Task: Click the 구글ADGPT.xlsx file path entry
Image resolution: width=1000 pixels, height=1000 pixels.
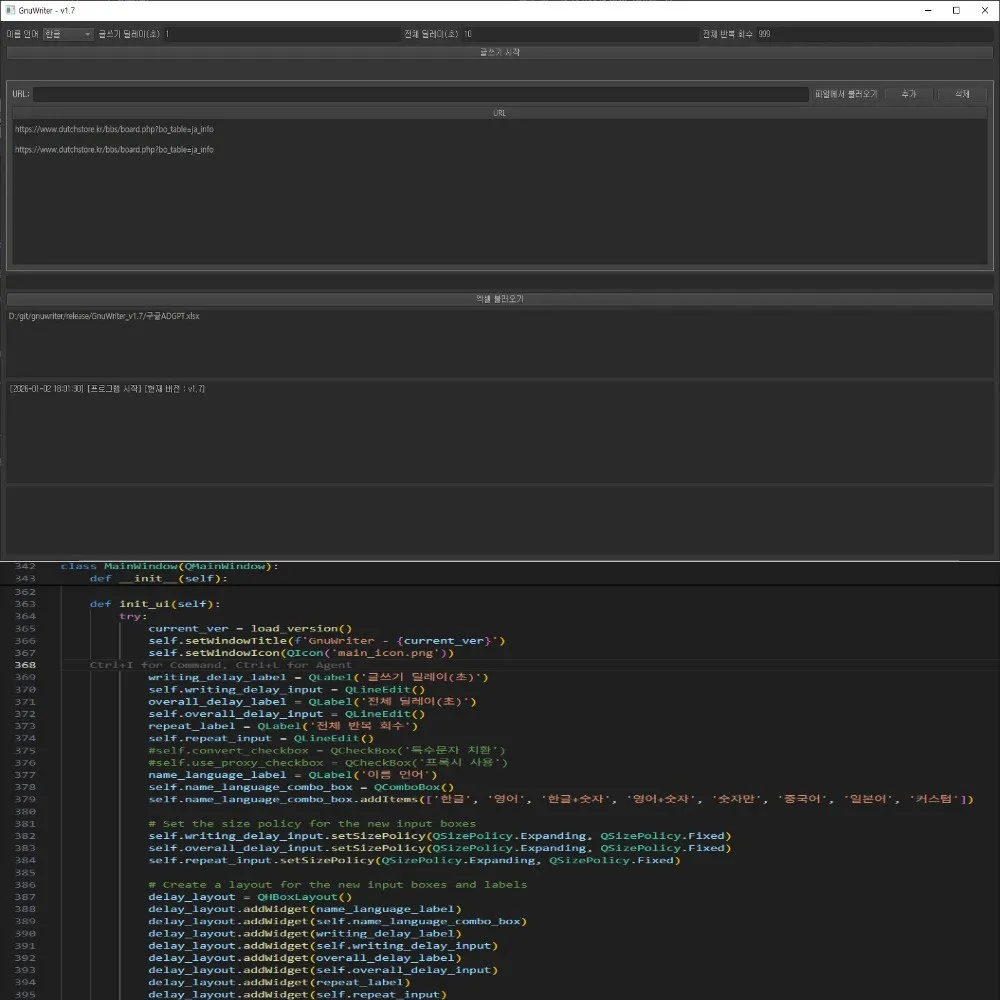Action: point(104,316)
